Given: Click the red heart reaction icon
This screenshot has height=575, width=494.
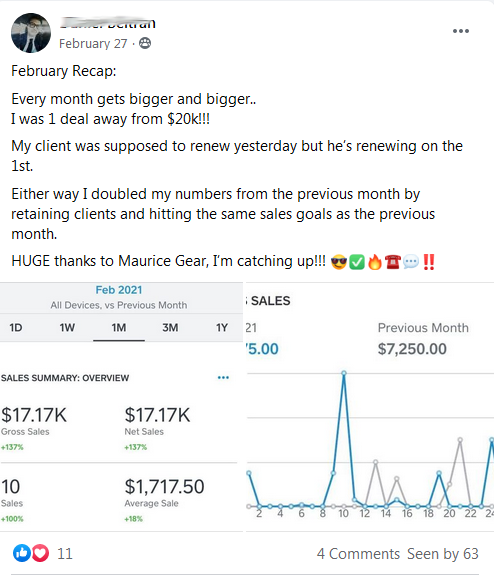Looking at the screenshot, I should [x=40, y=553].
